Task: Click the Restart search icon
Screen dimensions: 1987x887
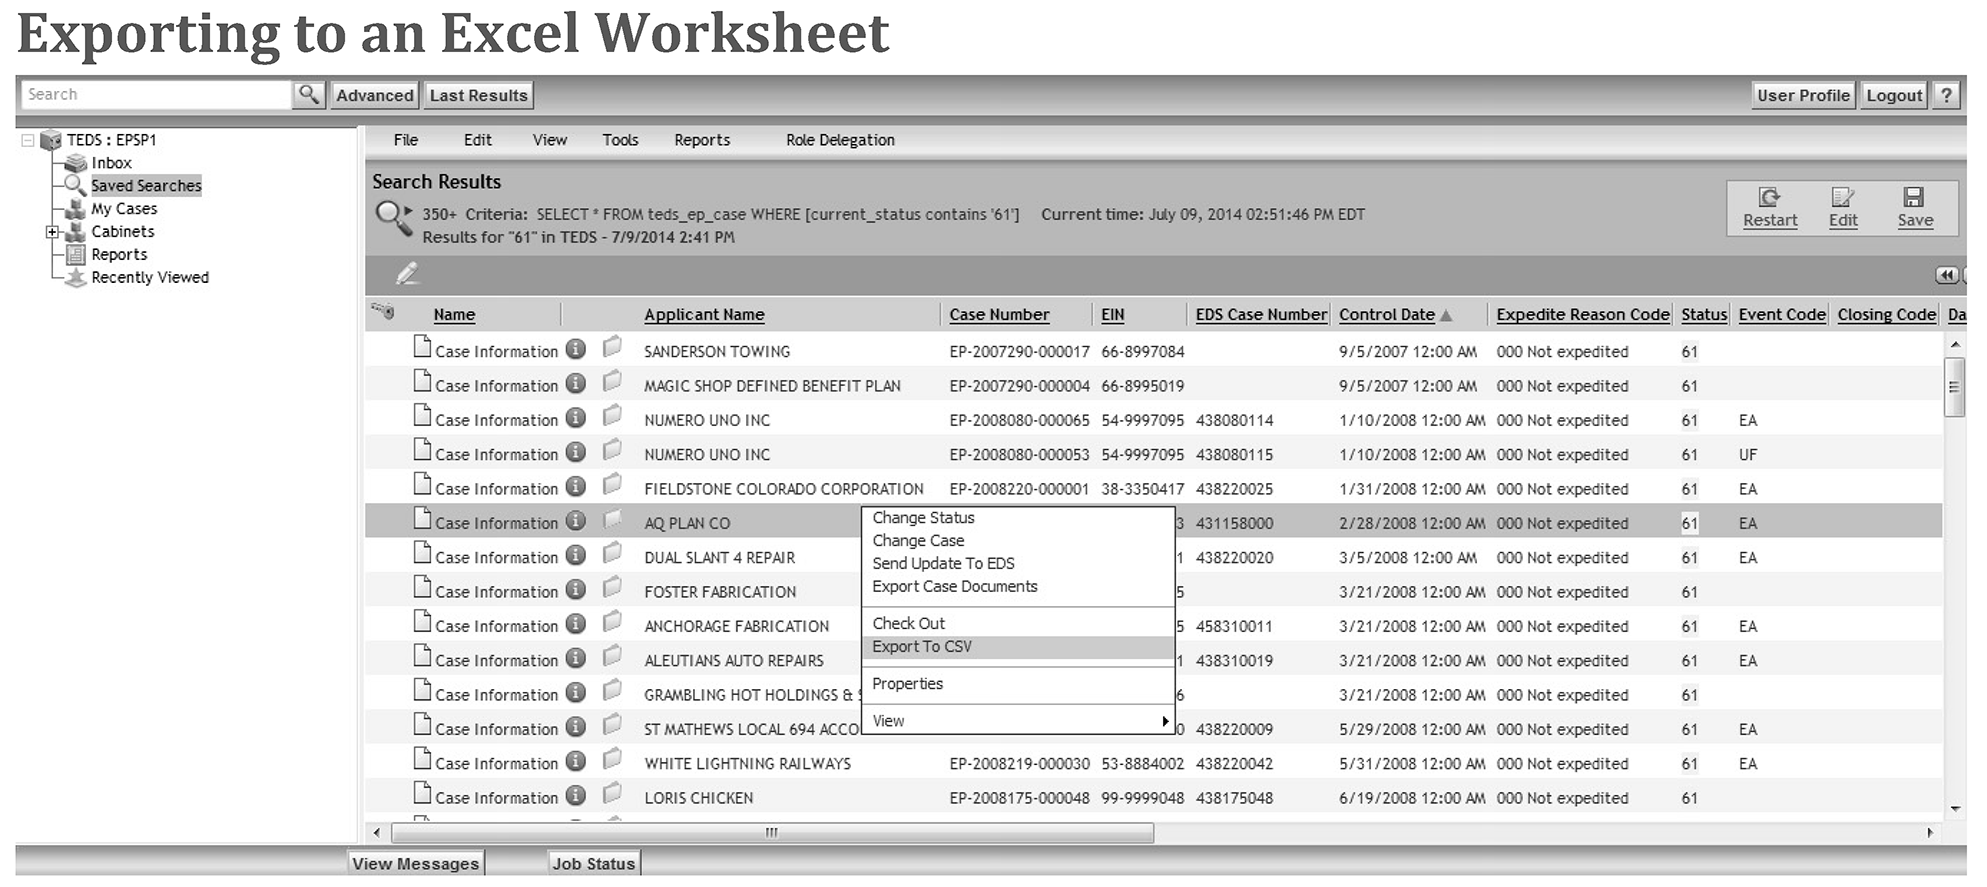Action: tap(1769, 198)
